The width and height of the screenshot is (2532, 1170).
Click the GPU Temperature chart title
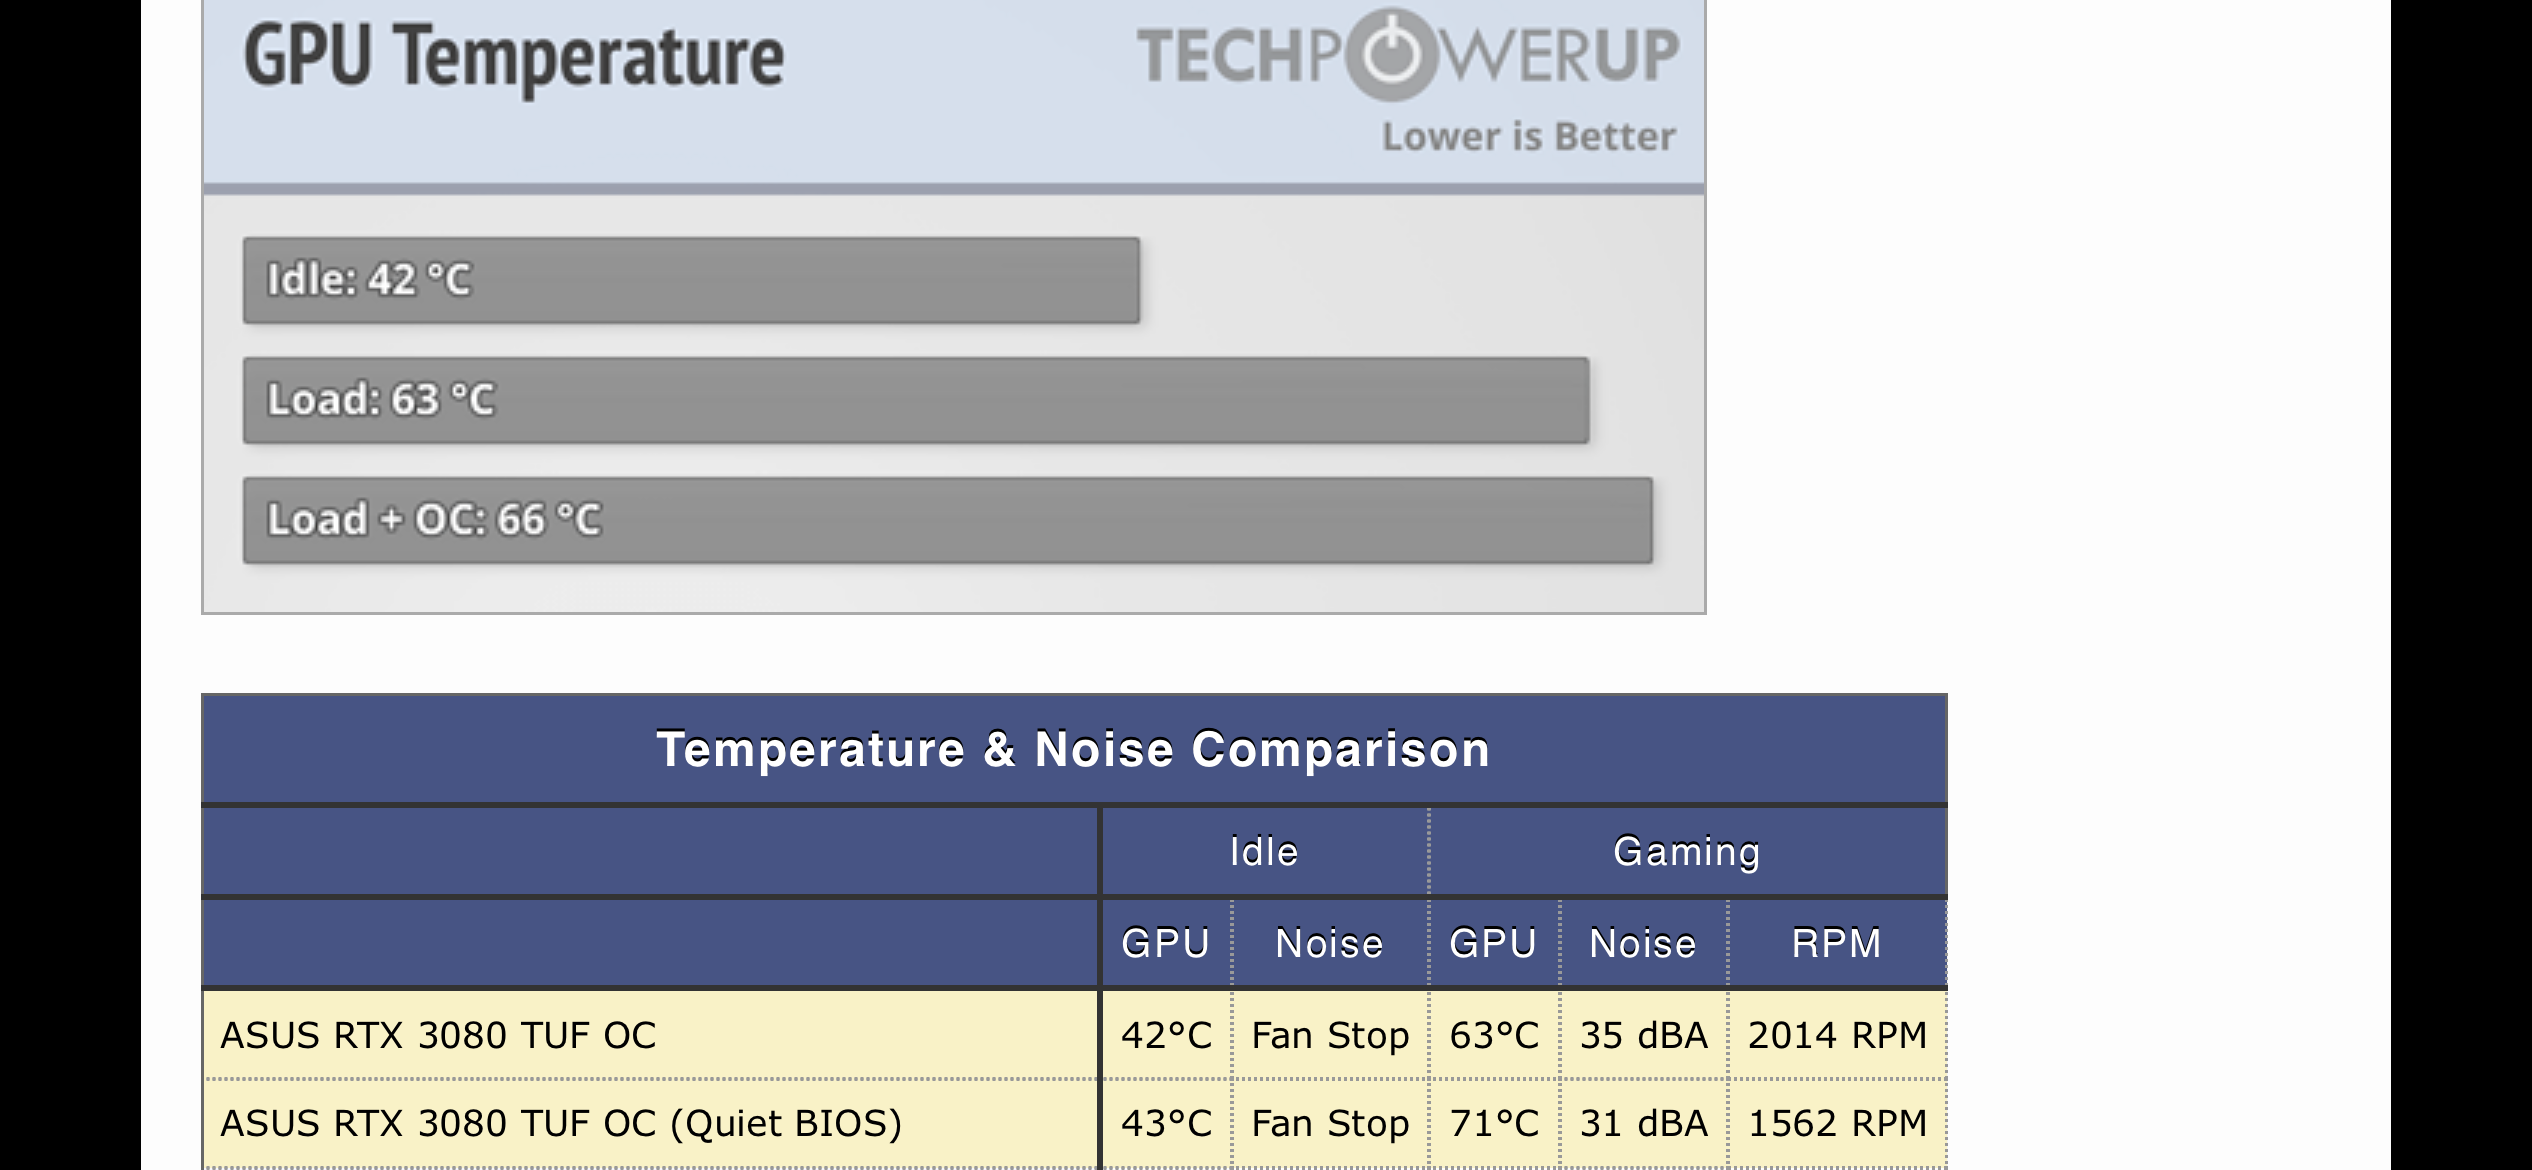514,57
